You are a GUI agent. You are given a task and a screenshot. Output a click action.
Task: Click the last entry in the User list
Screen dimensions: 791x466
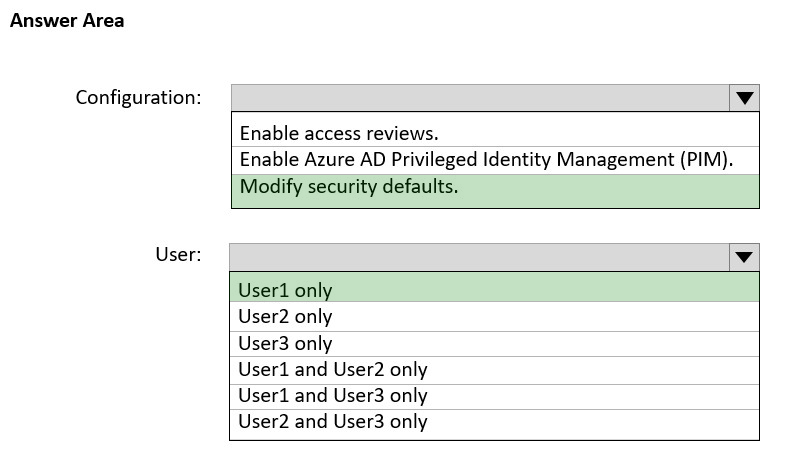(x=494, y=424)
